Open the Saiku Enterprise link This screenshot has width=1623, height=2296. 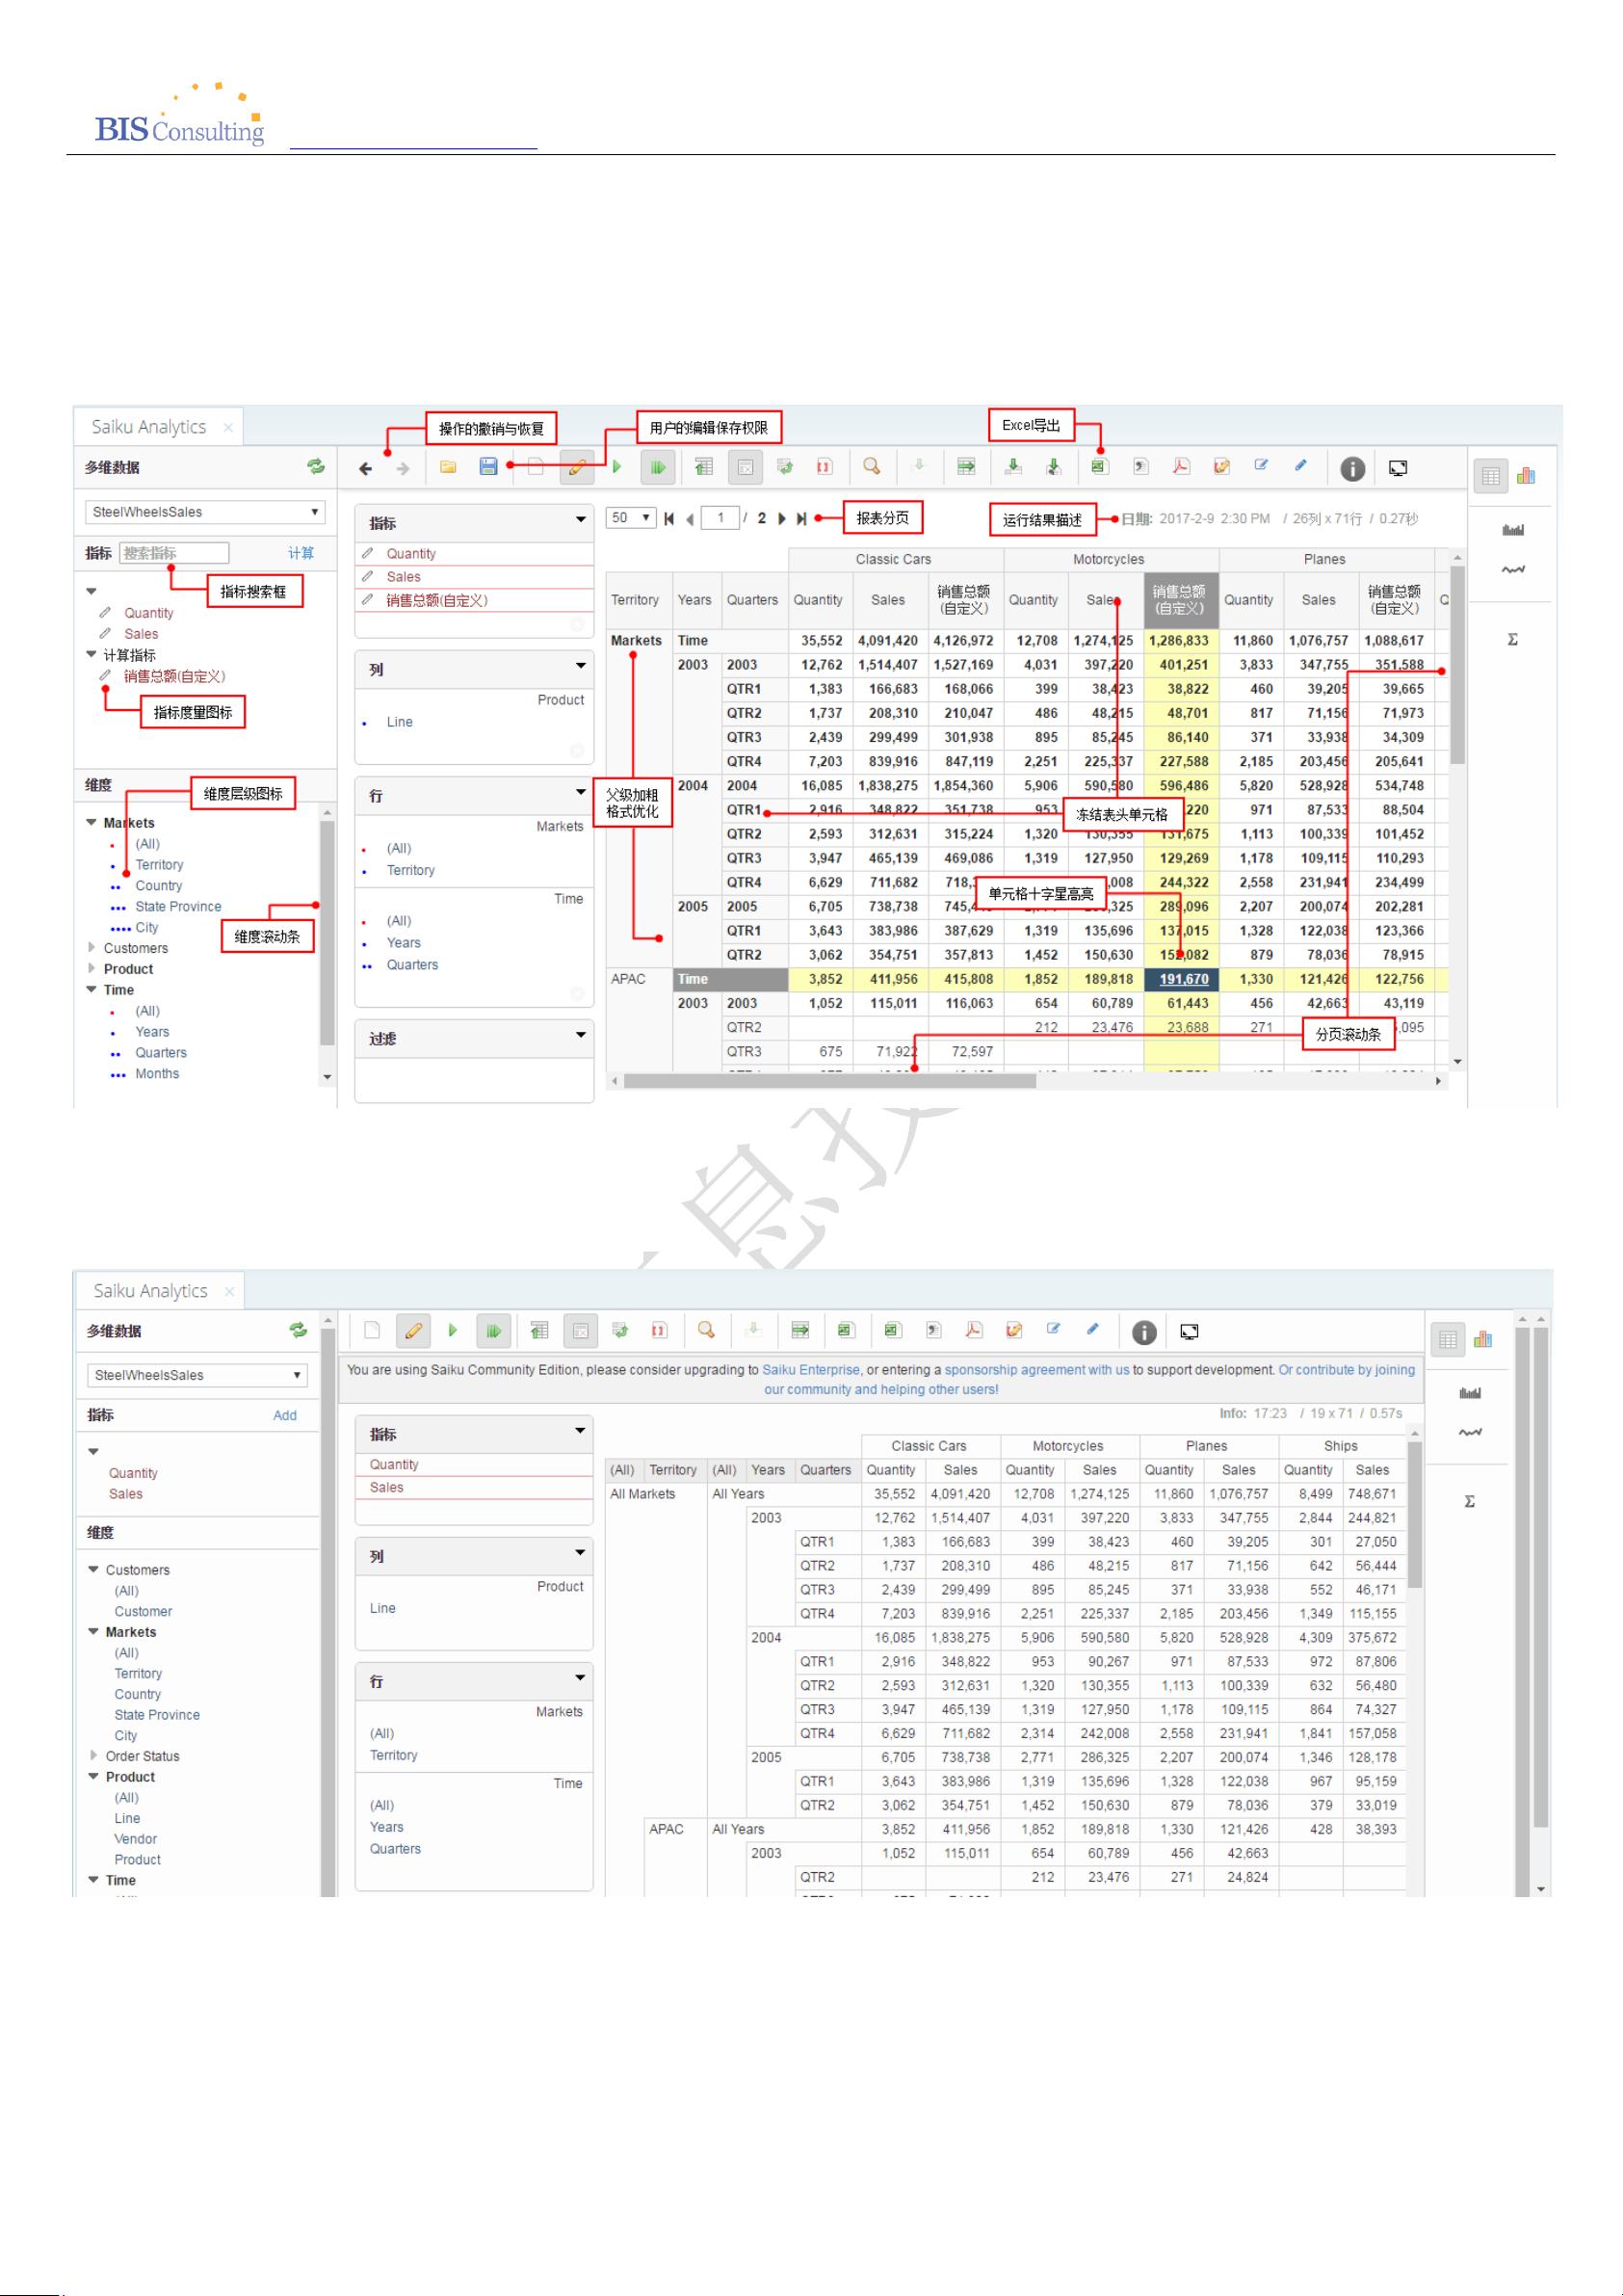810,1369
